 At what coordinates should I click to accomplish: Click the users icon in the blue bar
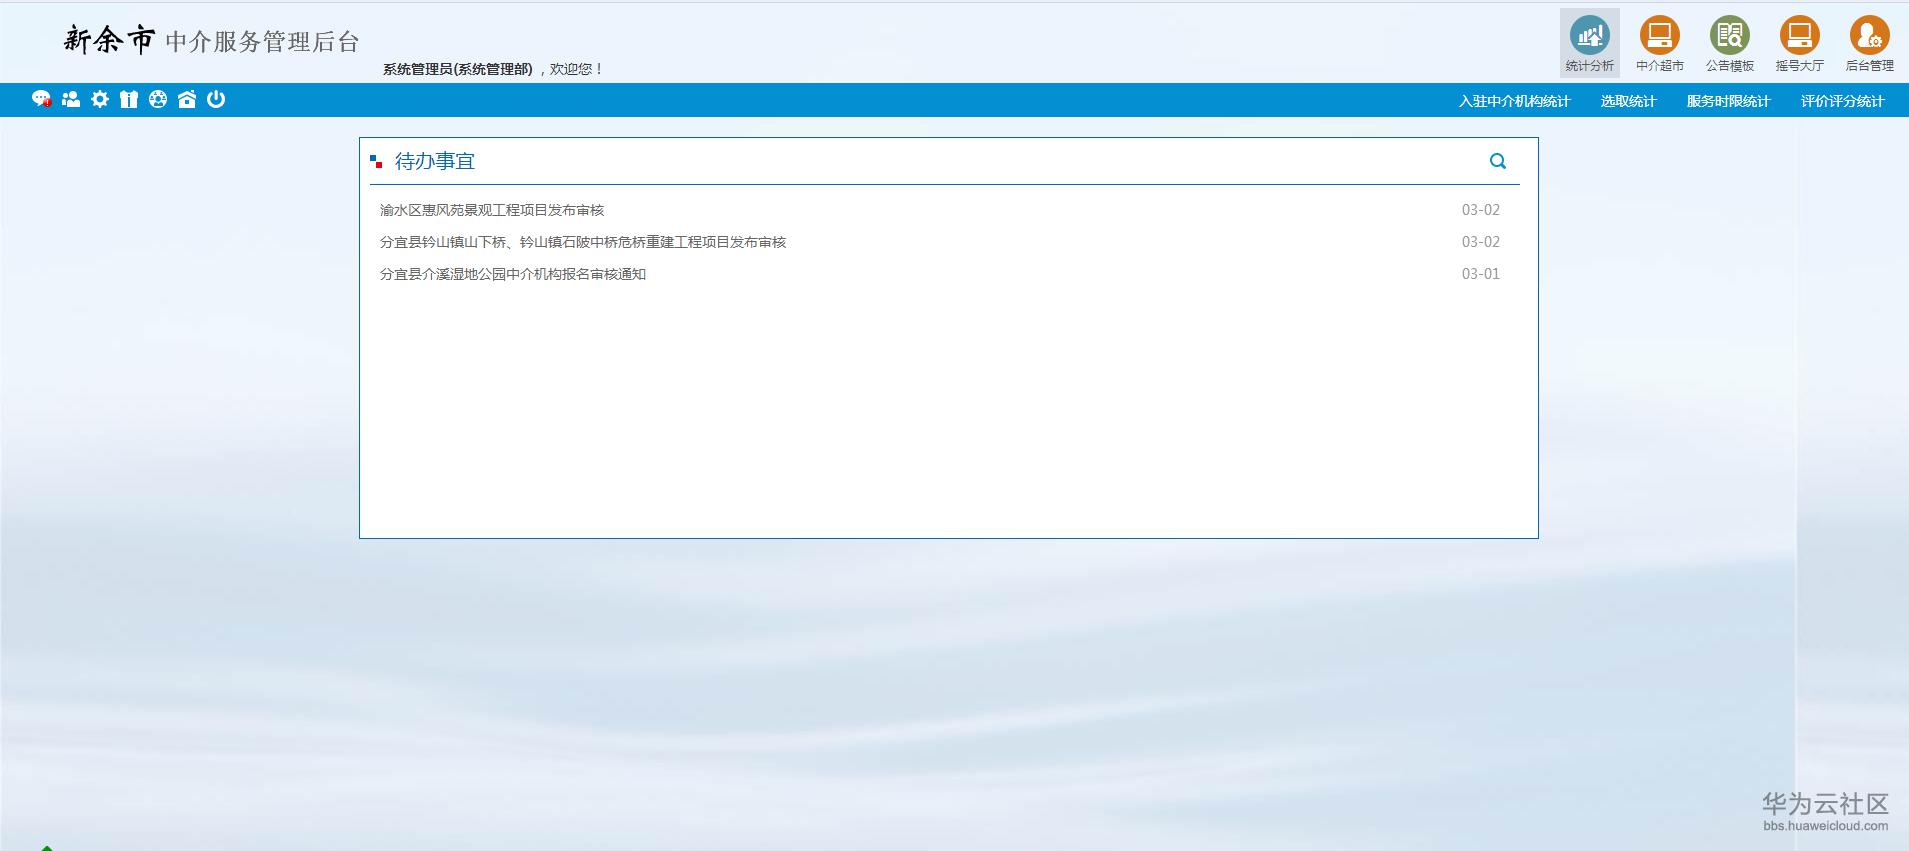pos(71,99)
